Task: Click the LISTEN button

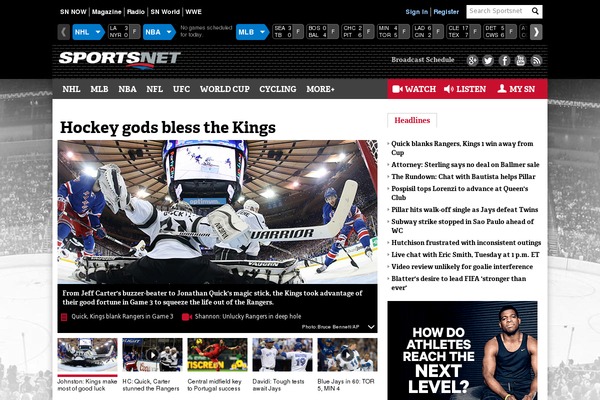Action: coord(465,89)
